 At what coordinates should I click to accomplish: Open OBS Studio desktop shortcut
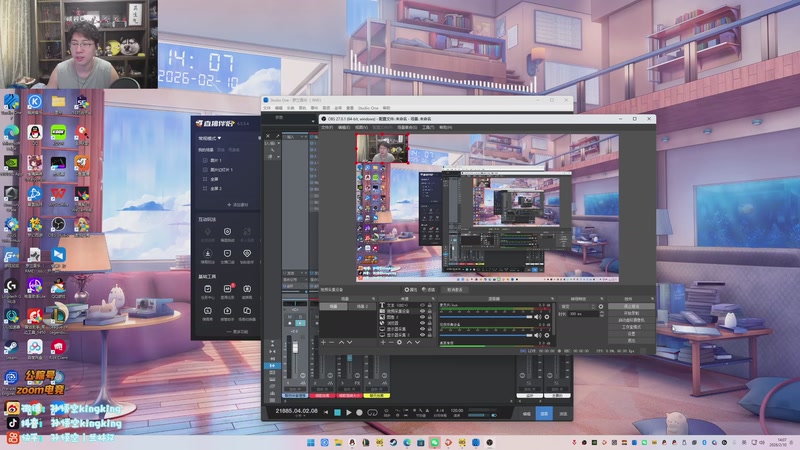pyautogui.click(x=58, y=226)
